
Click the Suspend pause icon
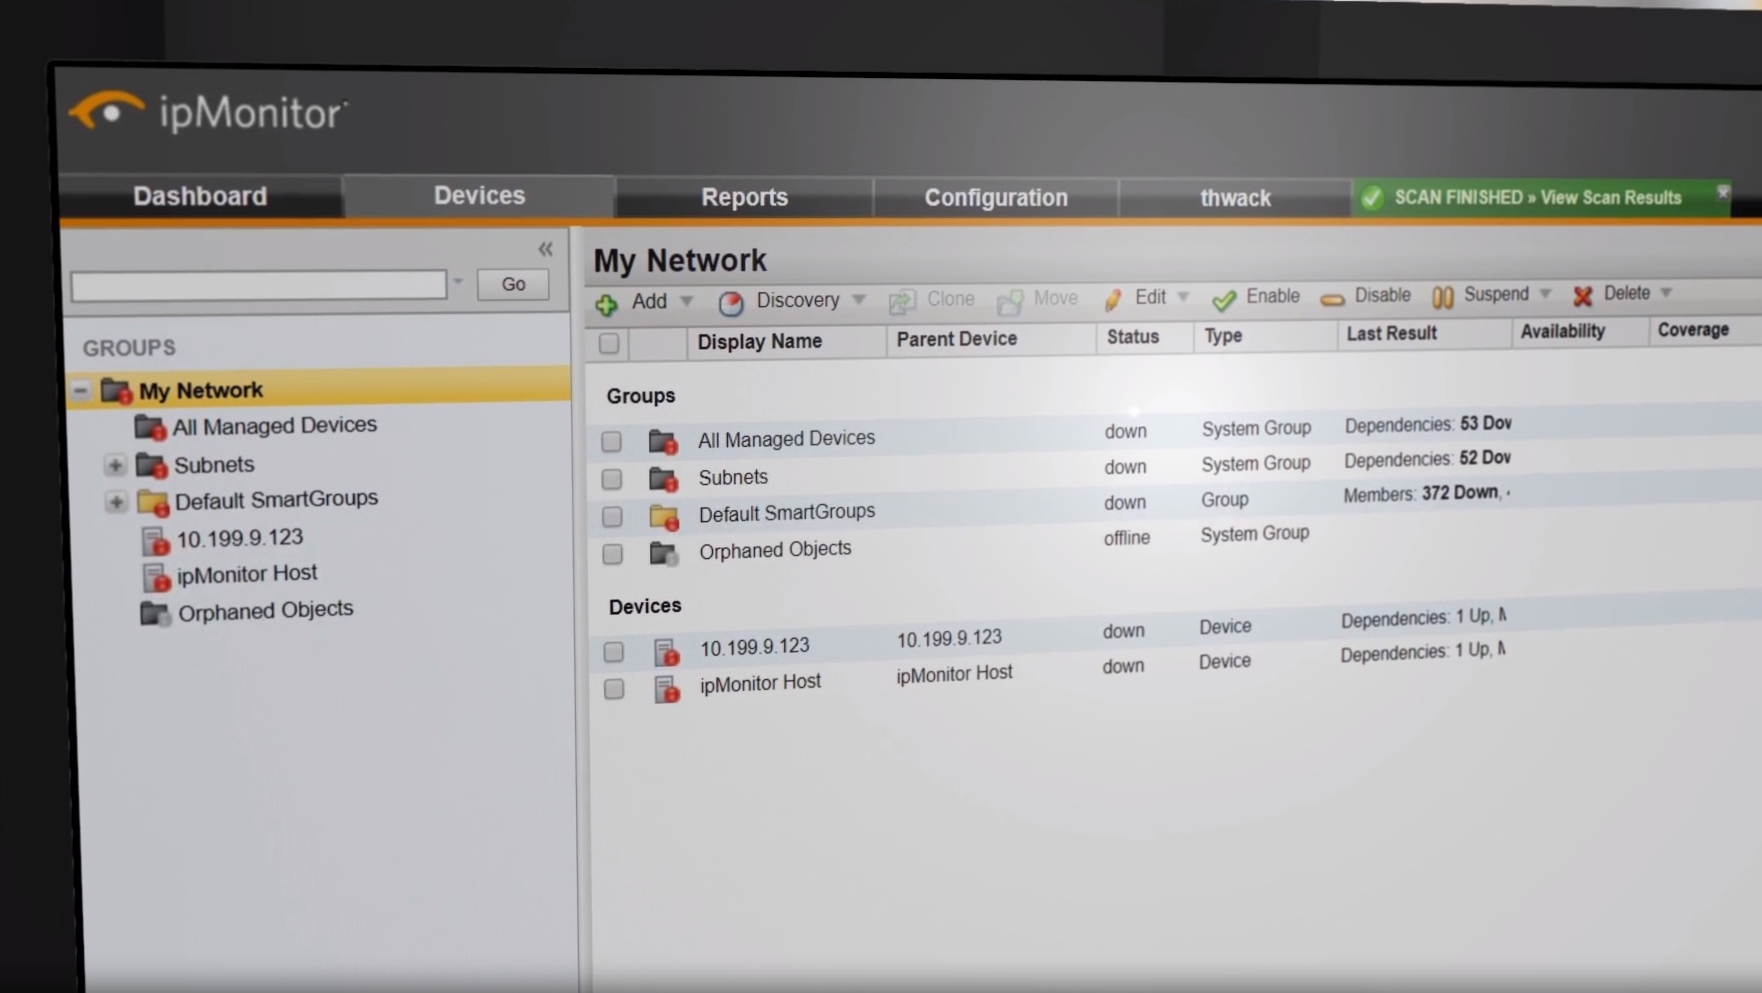1442,296
